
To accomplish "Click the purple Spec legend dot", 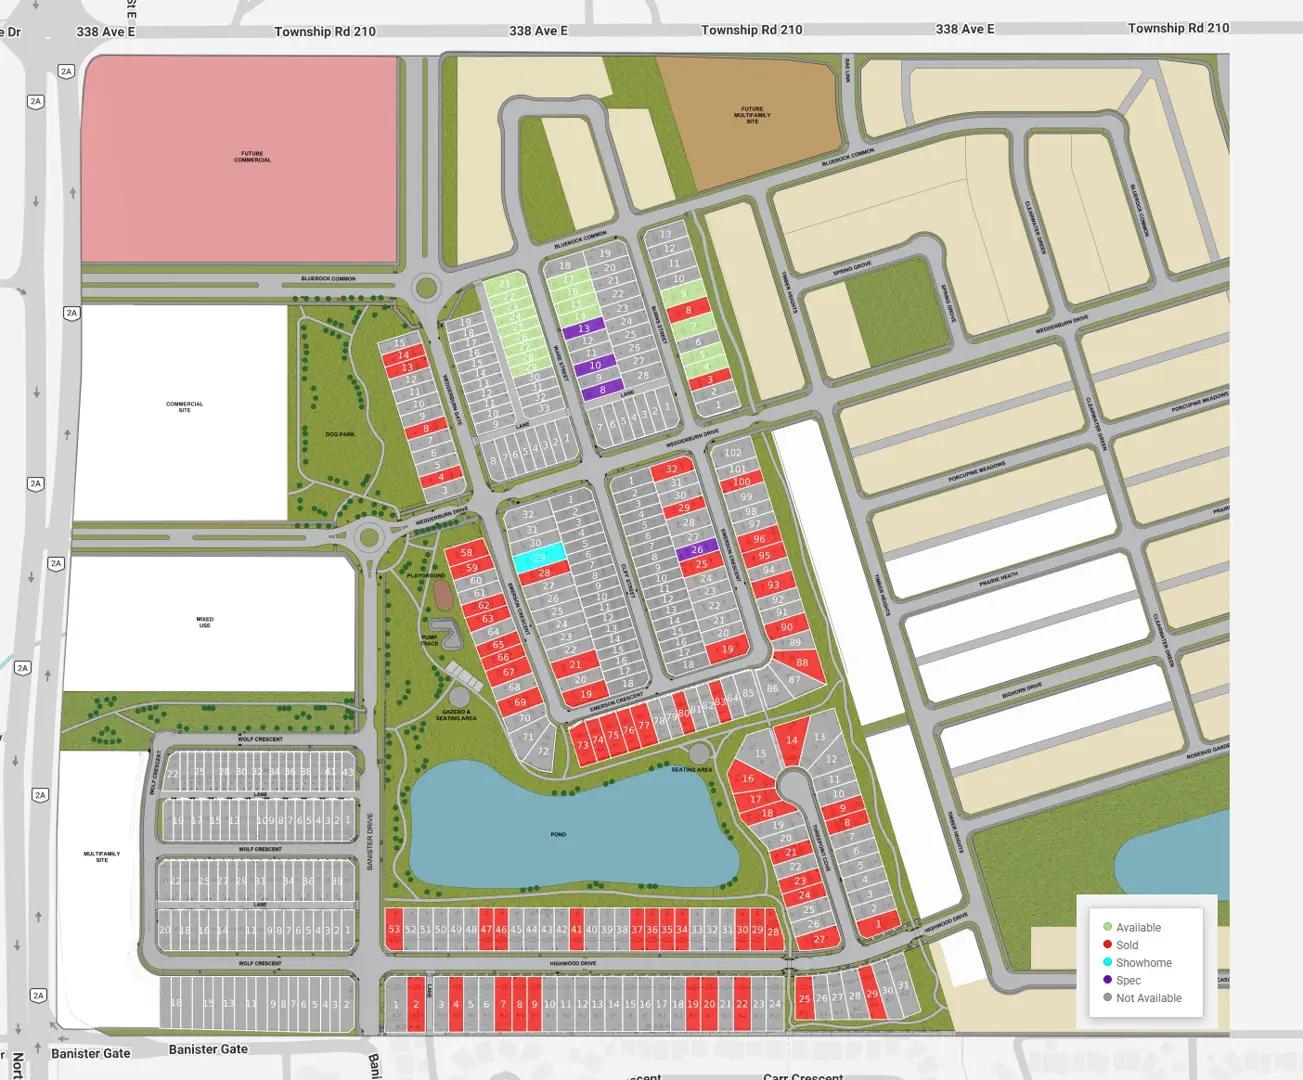I will (x=1107, y=980).
